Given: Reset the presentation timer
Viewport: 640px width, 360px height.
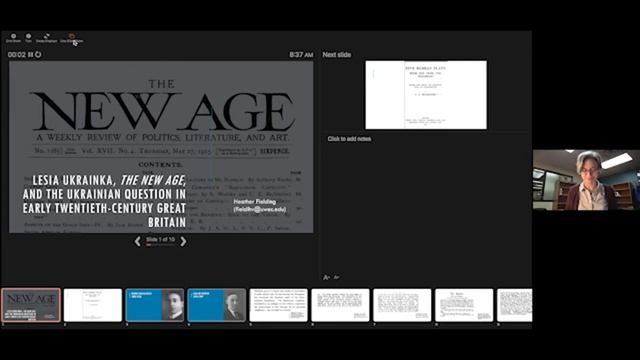Looking at the screenshot, I should [38, 54].
